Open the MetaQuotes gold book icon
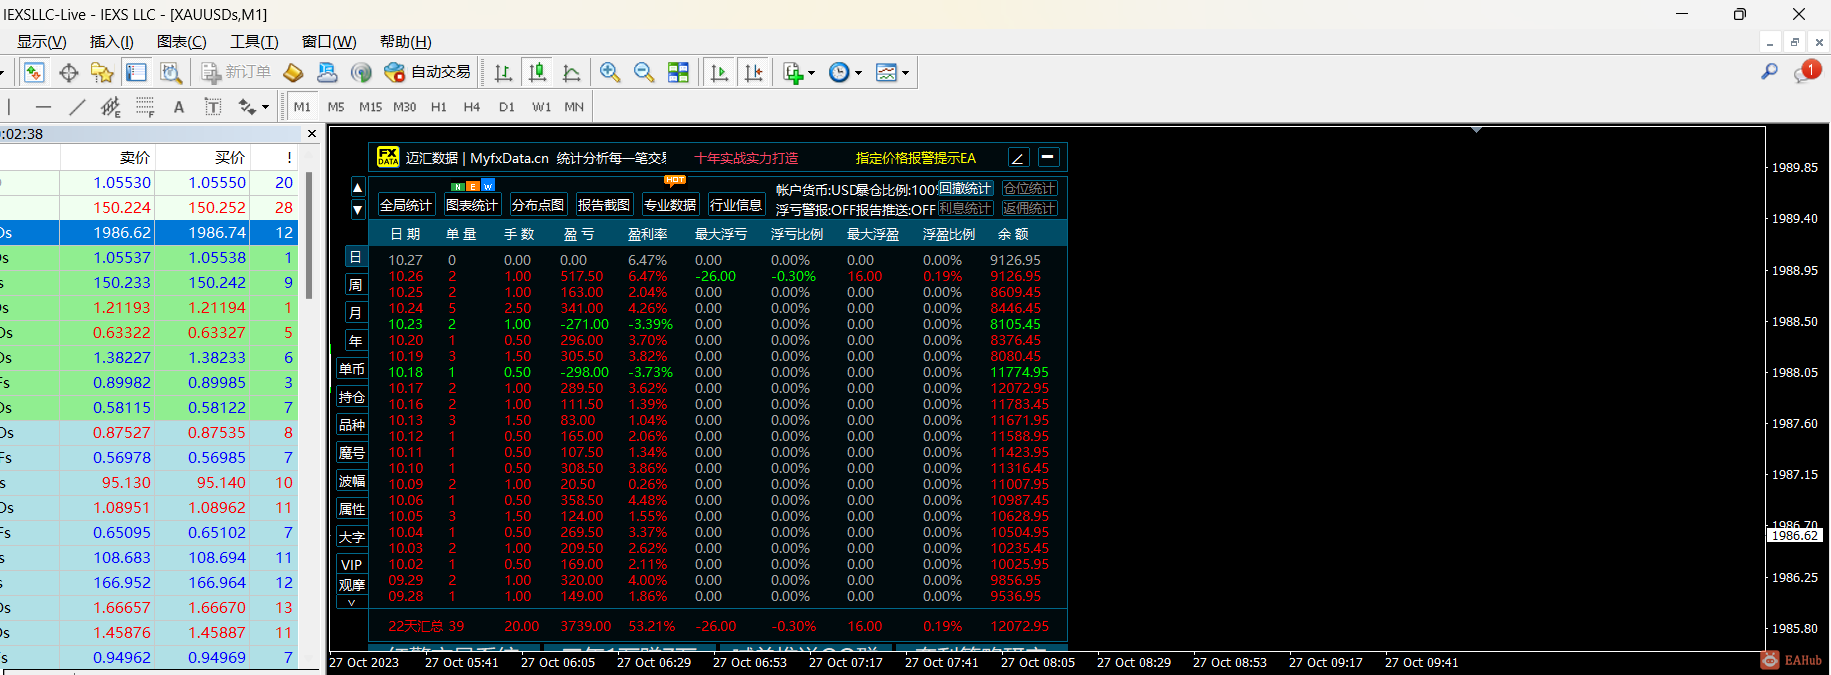Image resolution: width=1831 pixels, height=675 pixels. coord(293,72)
